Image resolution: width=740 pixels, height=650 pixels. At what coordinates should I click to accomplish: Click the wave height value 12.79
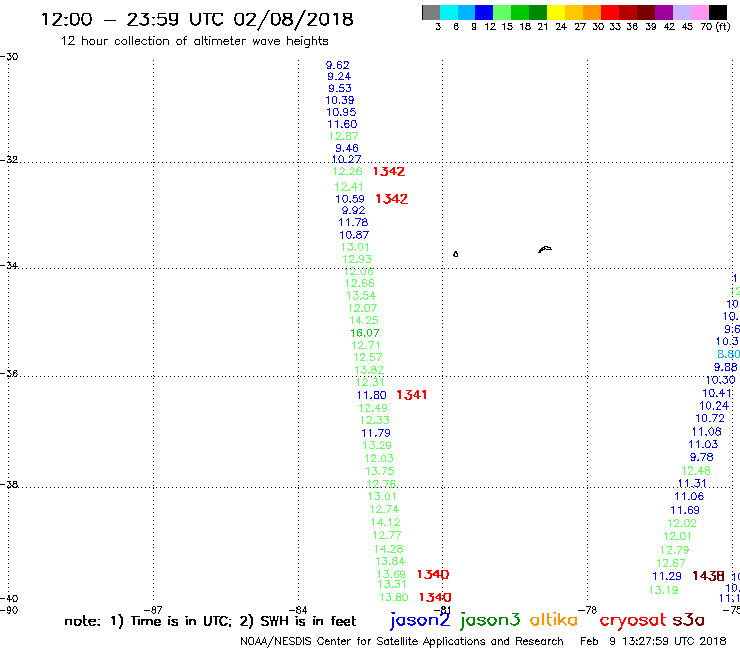[674, 550]
